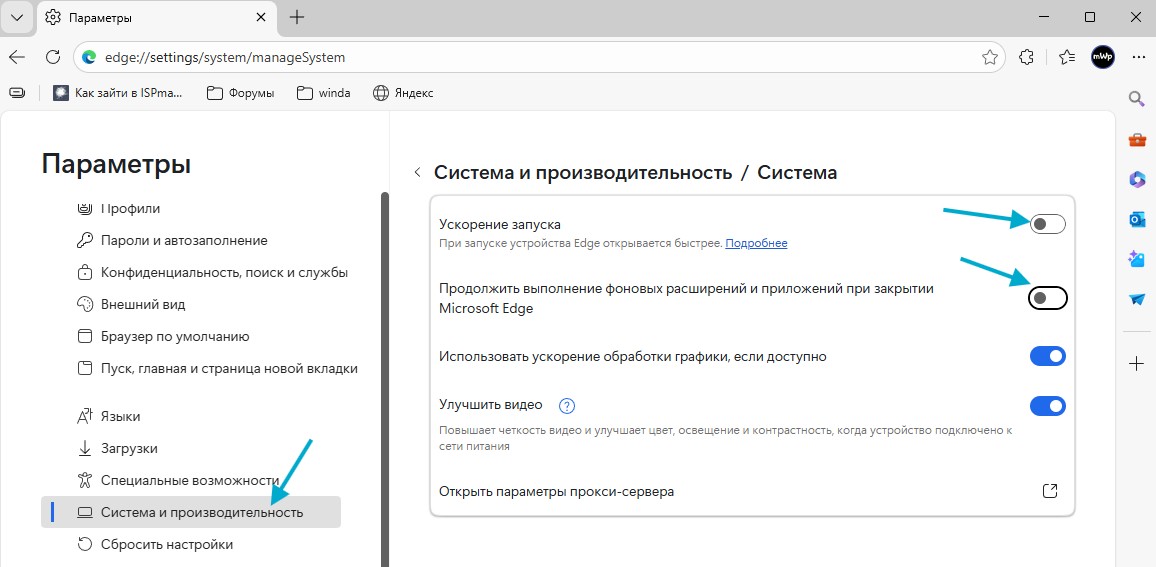The image size is (1156, 567).
Task: Select Система и производительность settings section
Action: click(x=191, y=512)
